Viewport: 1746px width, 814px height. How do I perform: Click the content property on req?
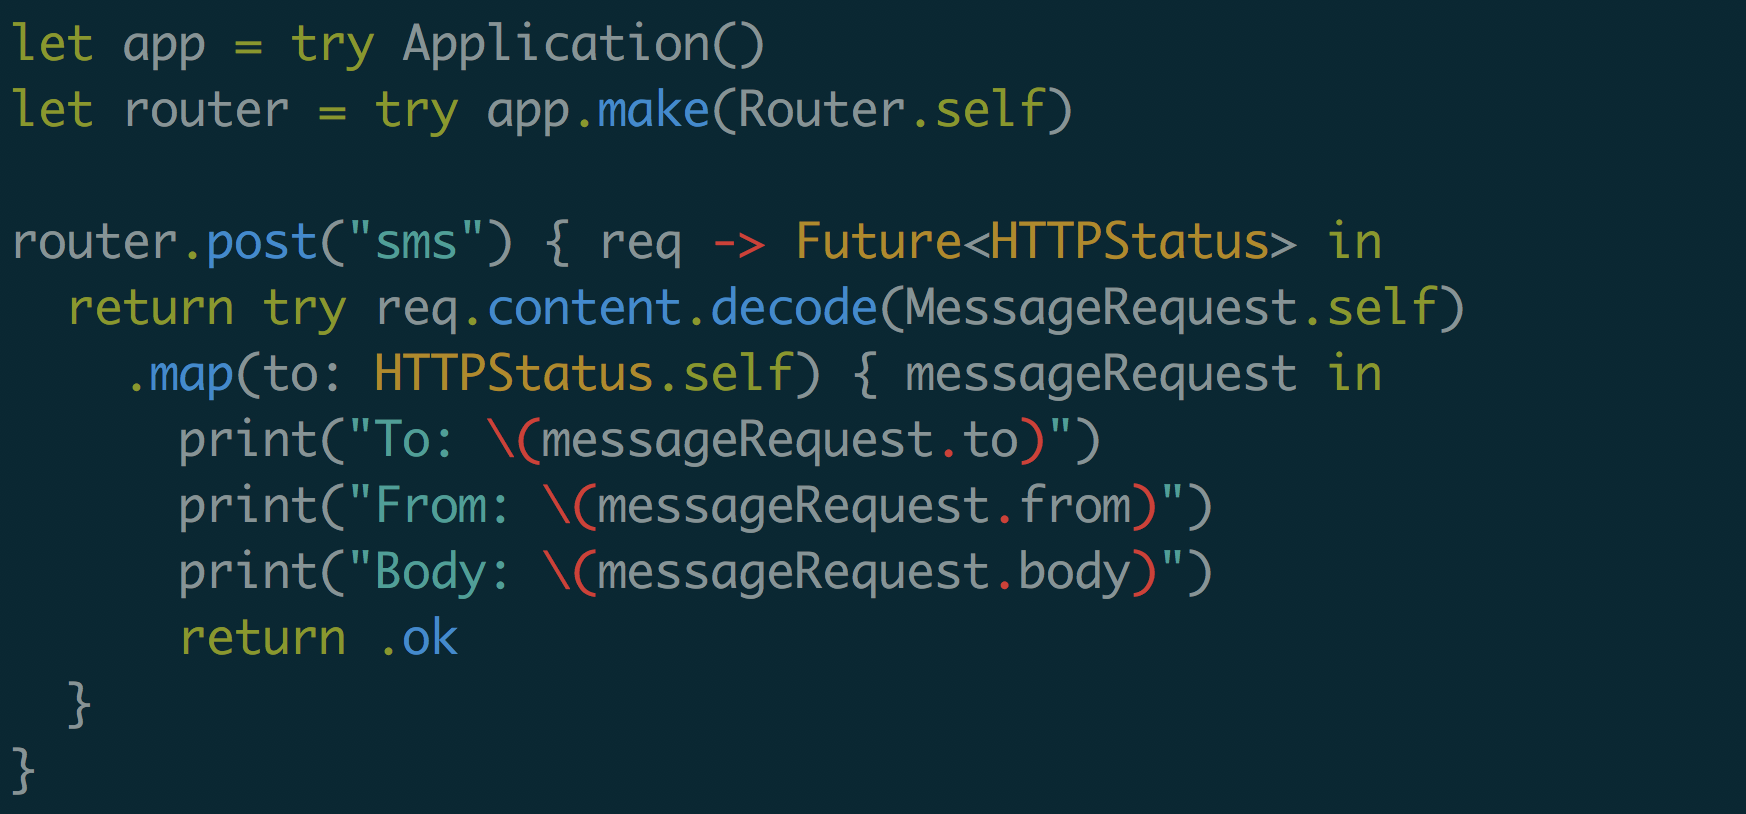(584, 309)
